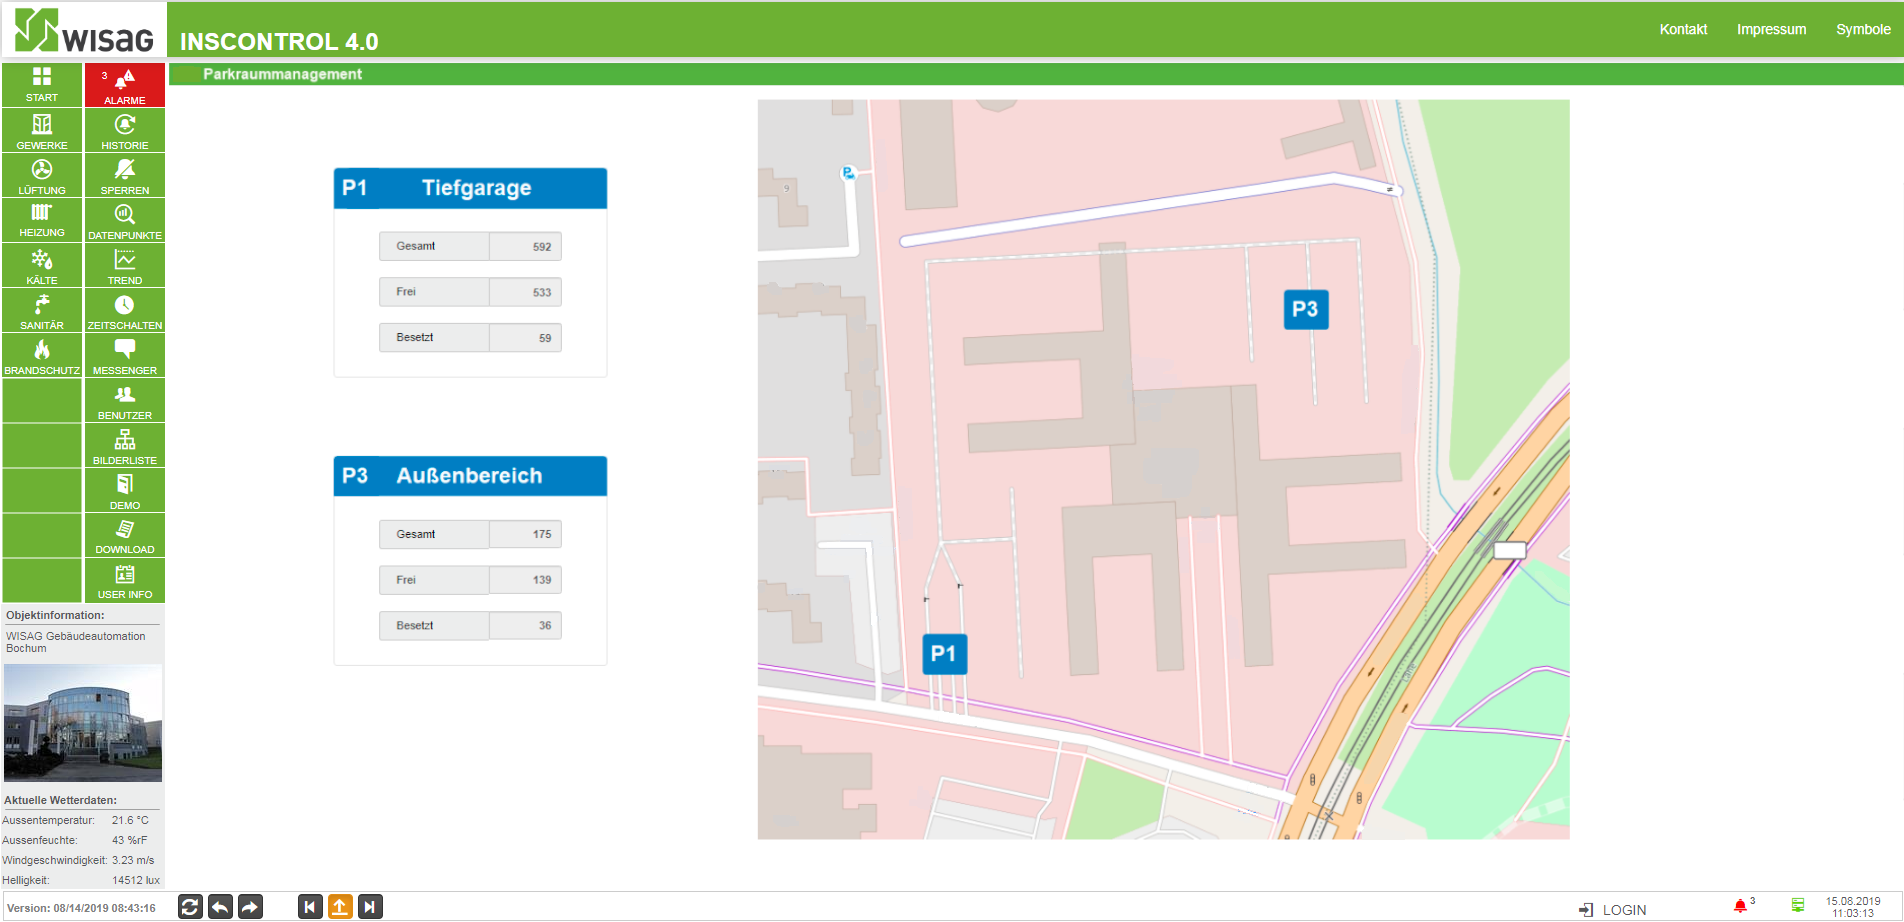Click the orange upload/up-level button
This screenshot has height=922, width=1904.
[x=340, y=907]
